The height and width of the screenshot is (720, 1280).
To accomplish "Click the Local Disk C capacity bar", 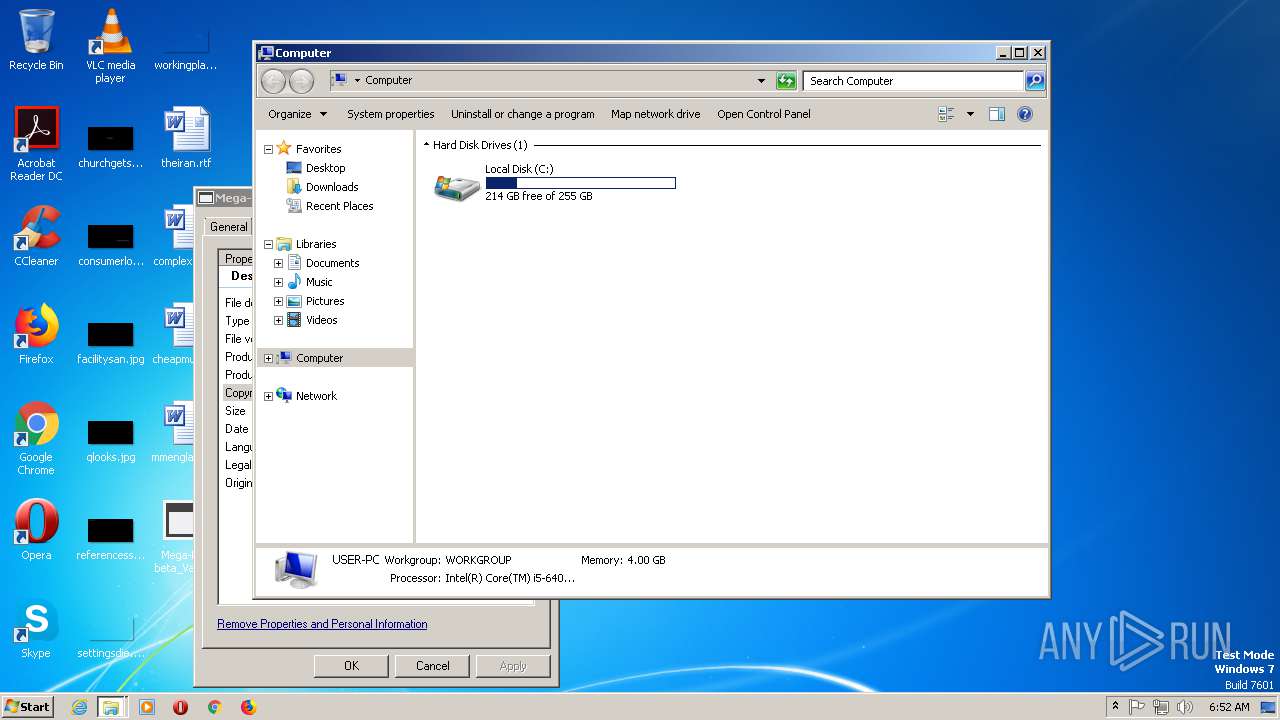I will point(580,183).
